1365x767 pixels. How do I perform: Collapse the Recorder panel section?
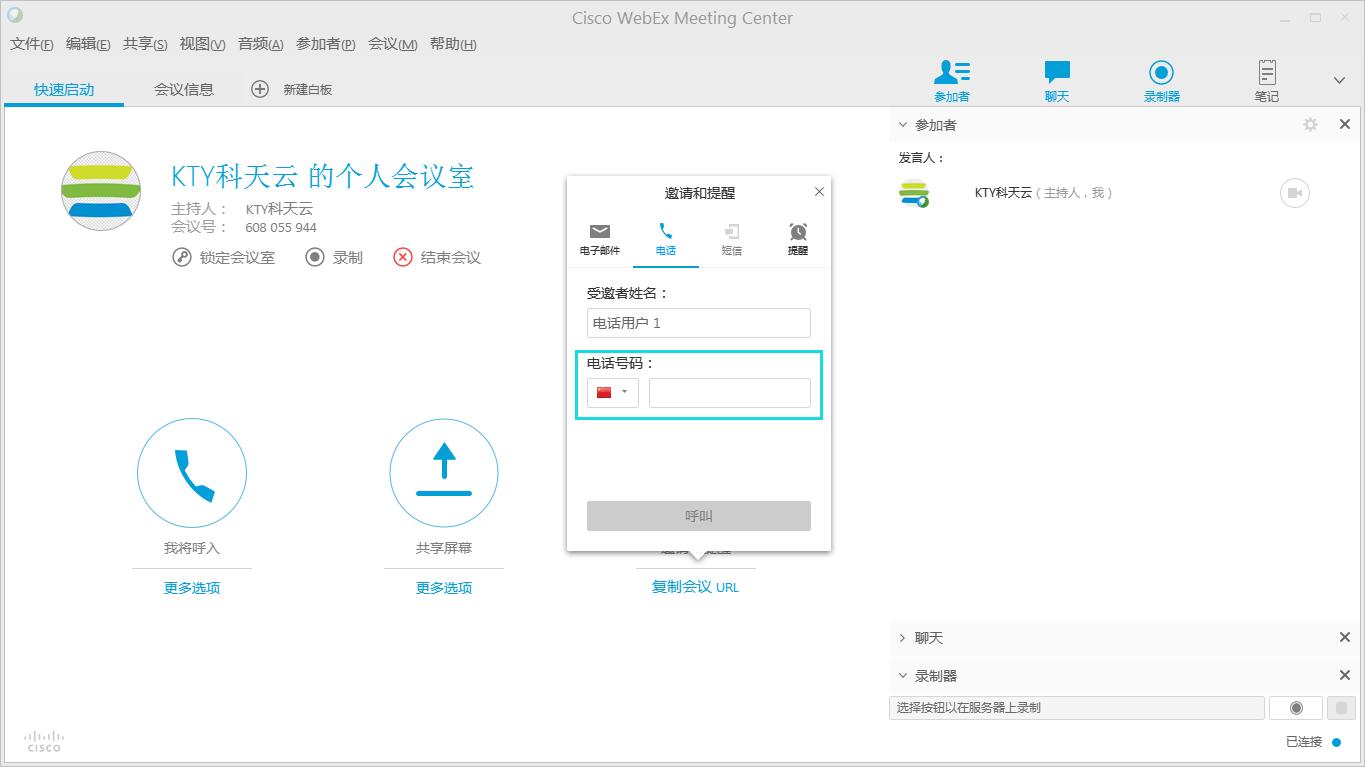pyautogui.click(x=903, y=676)
